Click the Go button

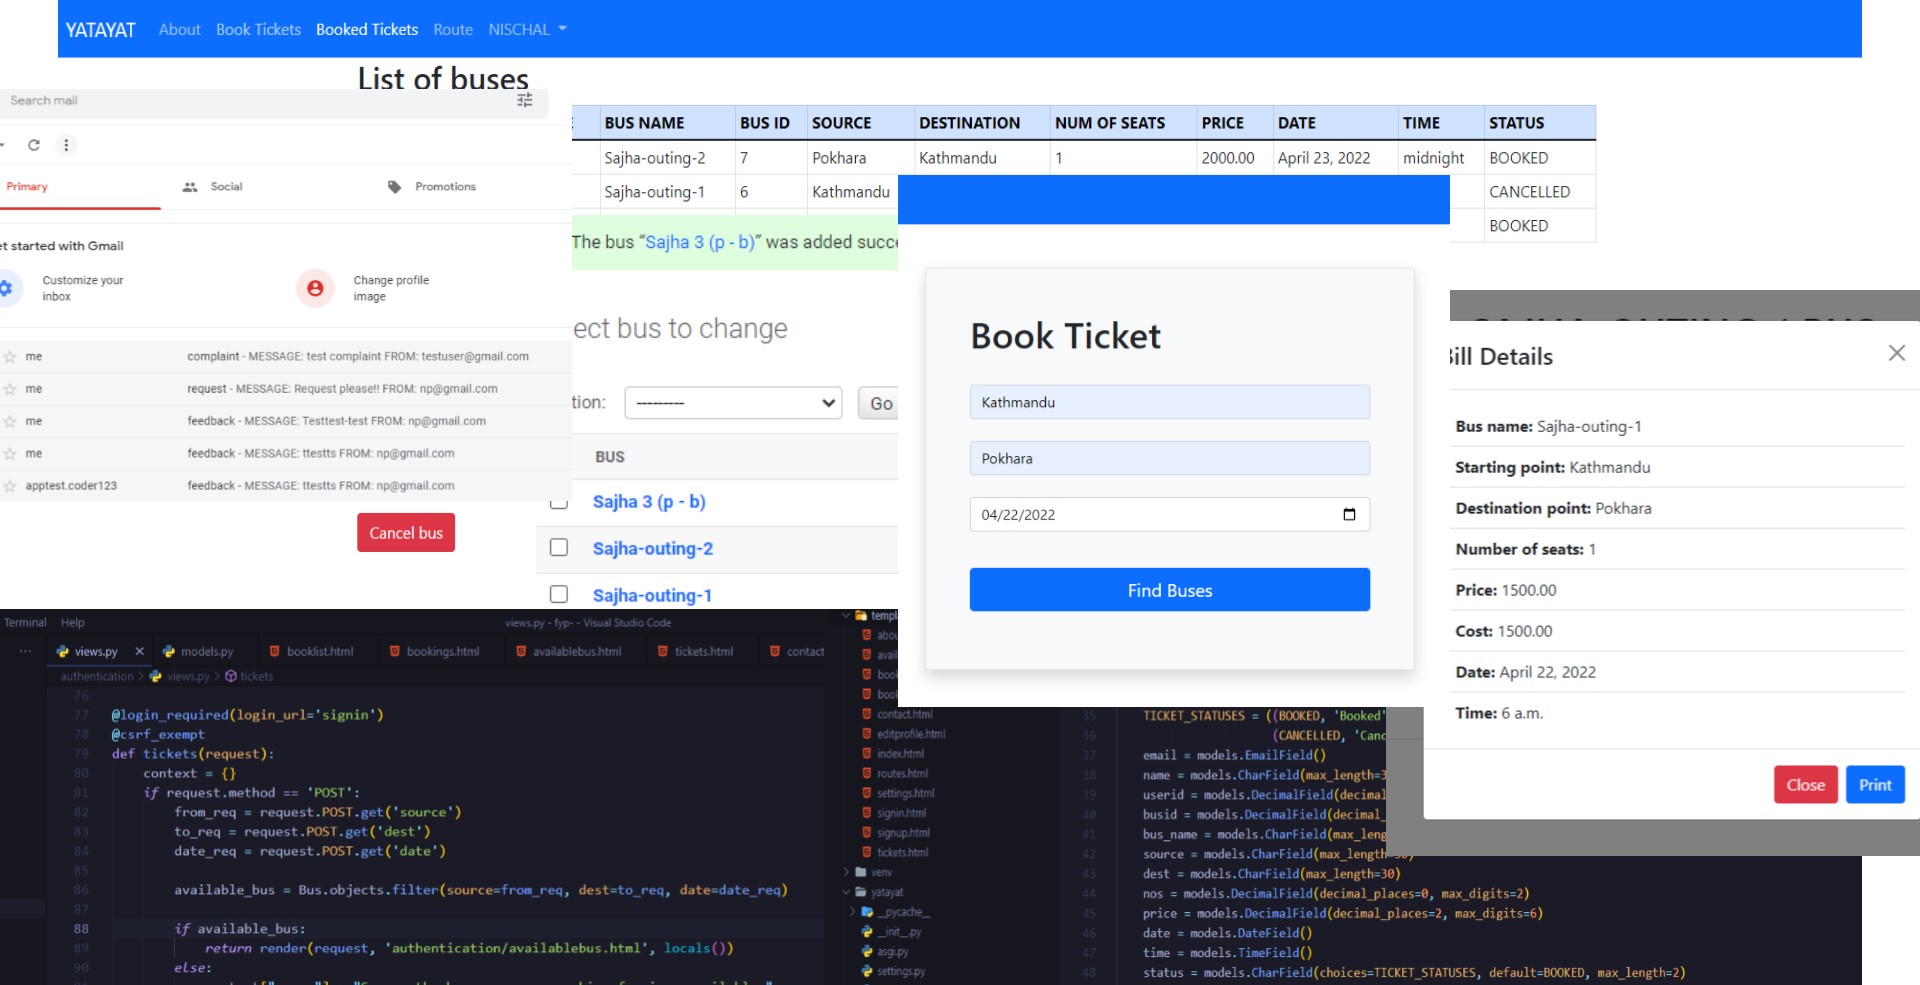tap(880, 403)
